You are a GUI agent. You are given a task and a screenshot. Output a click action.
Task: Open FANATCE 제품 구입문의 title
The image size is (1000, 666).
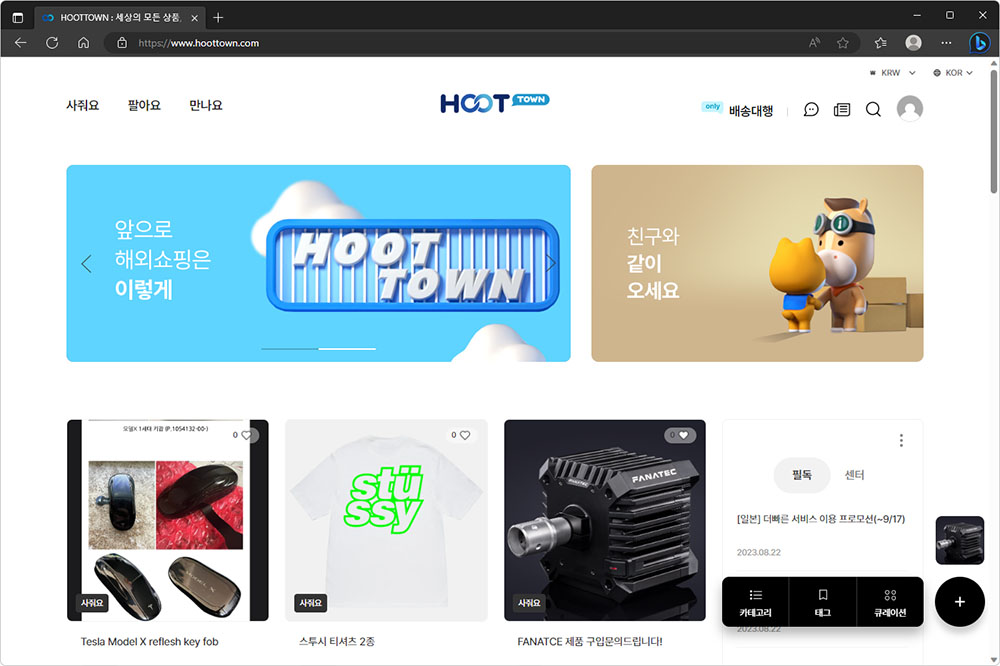point(590,642)
